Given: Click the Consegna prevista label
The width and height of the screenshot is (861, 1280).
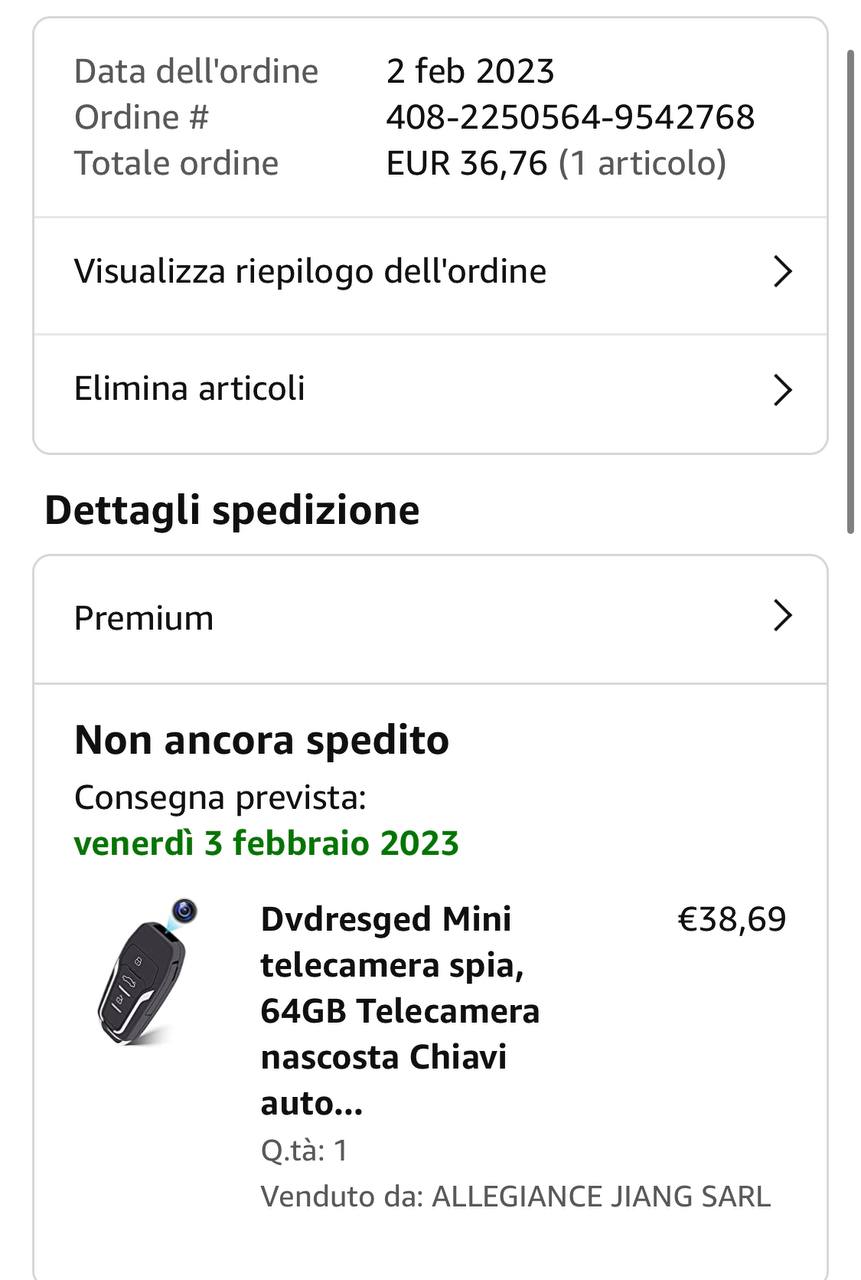Looking at the screenshot, I should 220,798.
